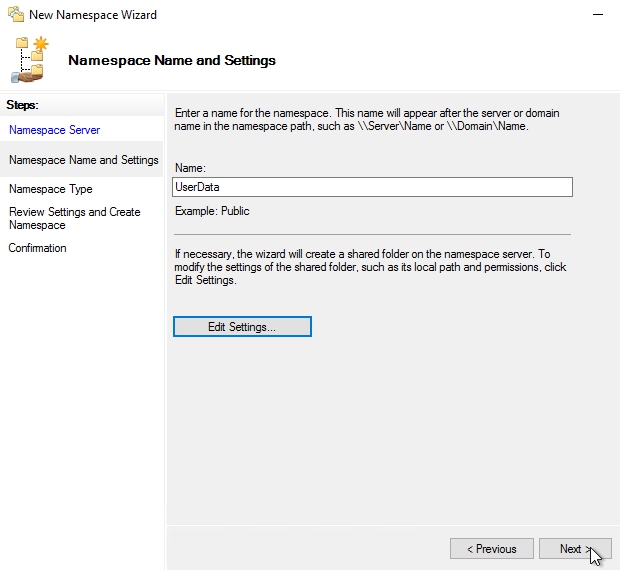Click the instruction text about namespace path
This screenshot has width=620, height=570.
click(x=366, y=120)
